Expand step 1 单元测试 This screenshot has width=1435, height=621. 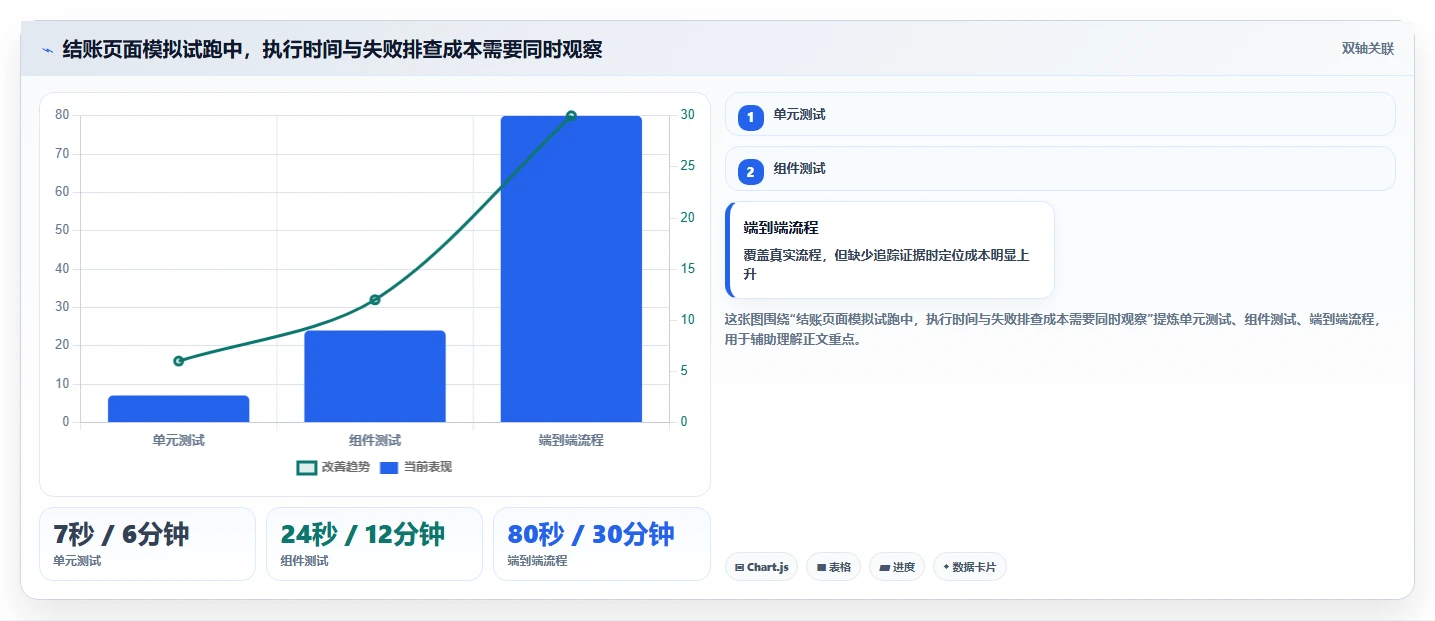(x=1060, y=114)
